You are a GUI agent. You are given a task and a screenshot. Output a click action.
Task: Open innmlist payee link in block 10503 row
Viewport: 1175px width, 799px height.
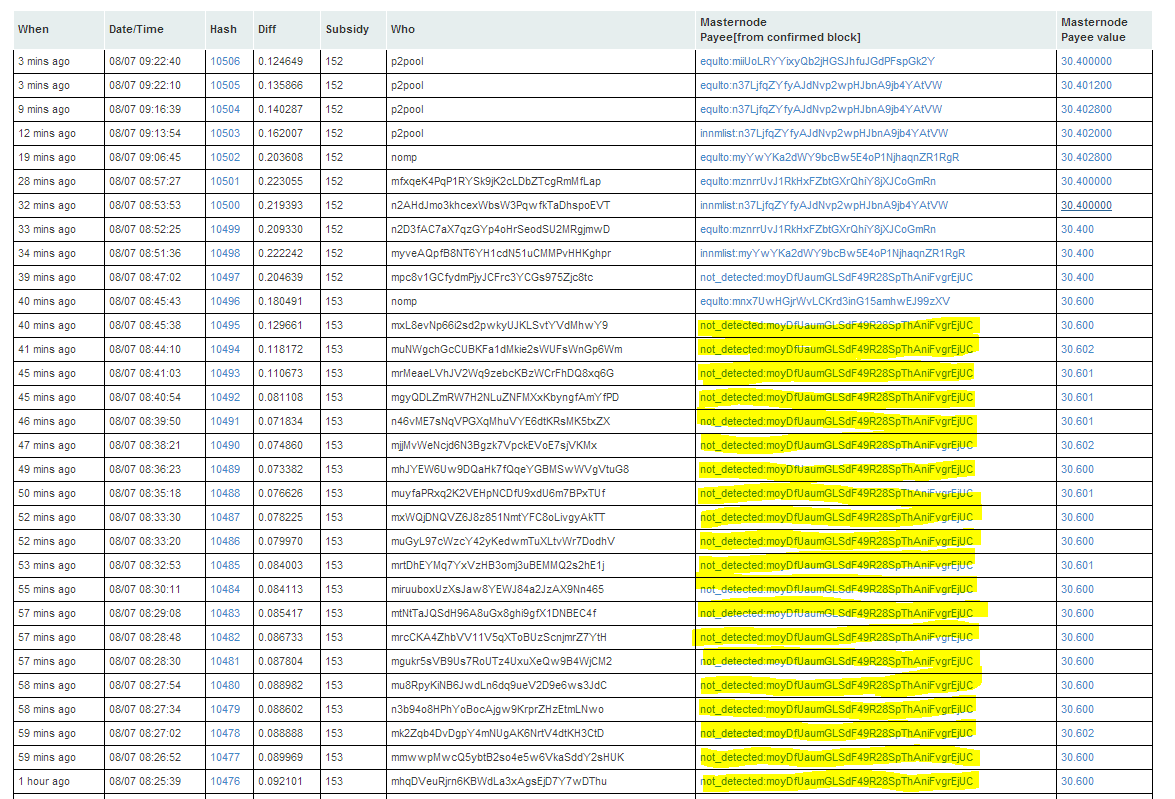click(x=824, y=133)
